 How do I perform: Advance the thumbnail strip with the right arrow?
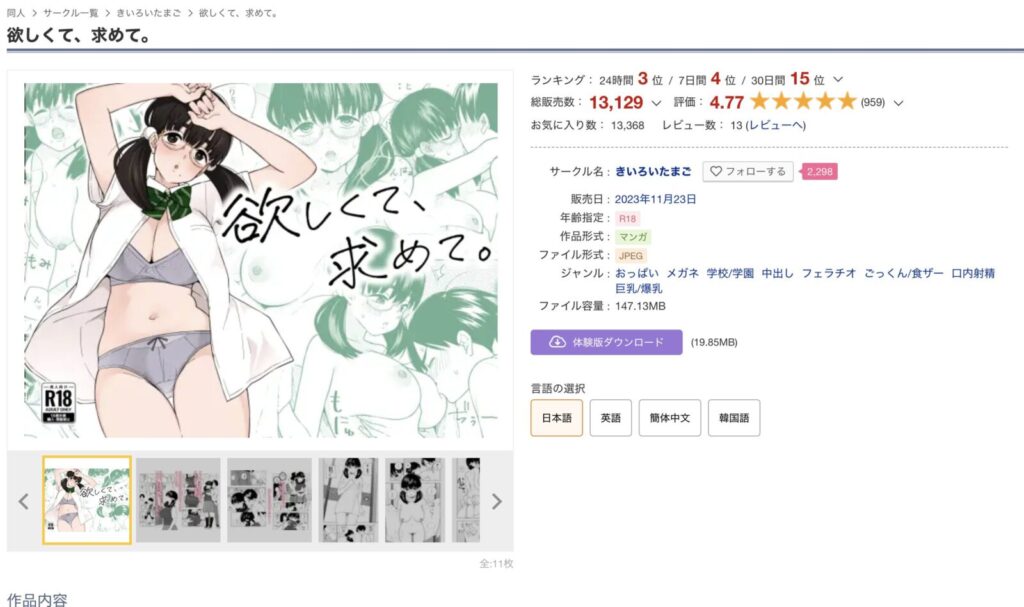tap(497, 501)
